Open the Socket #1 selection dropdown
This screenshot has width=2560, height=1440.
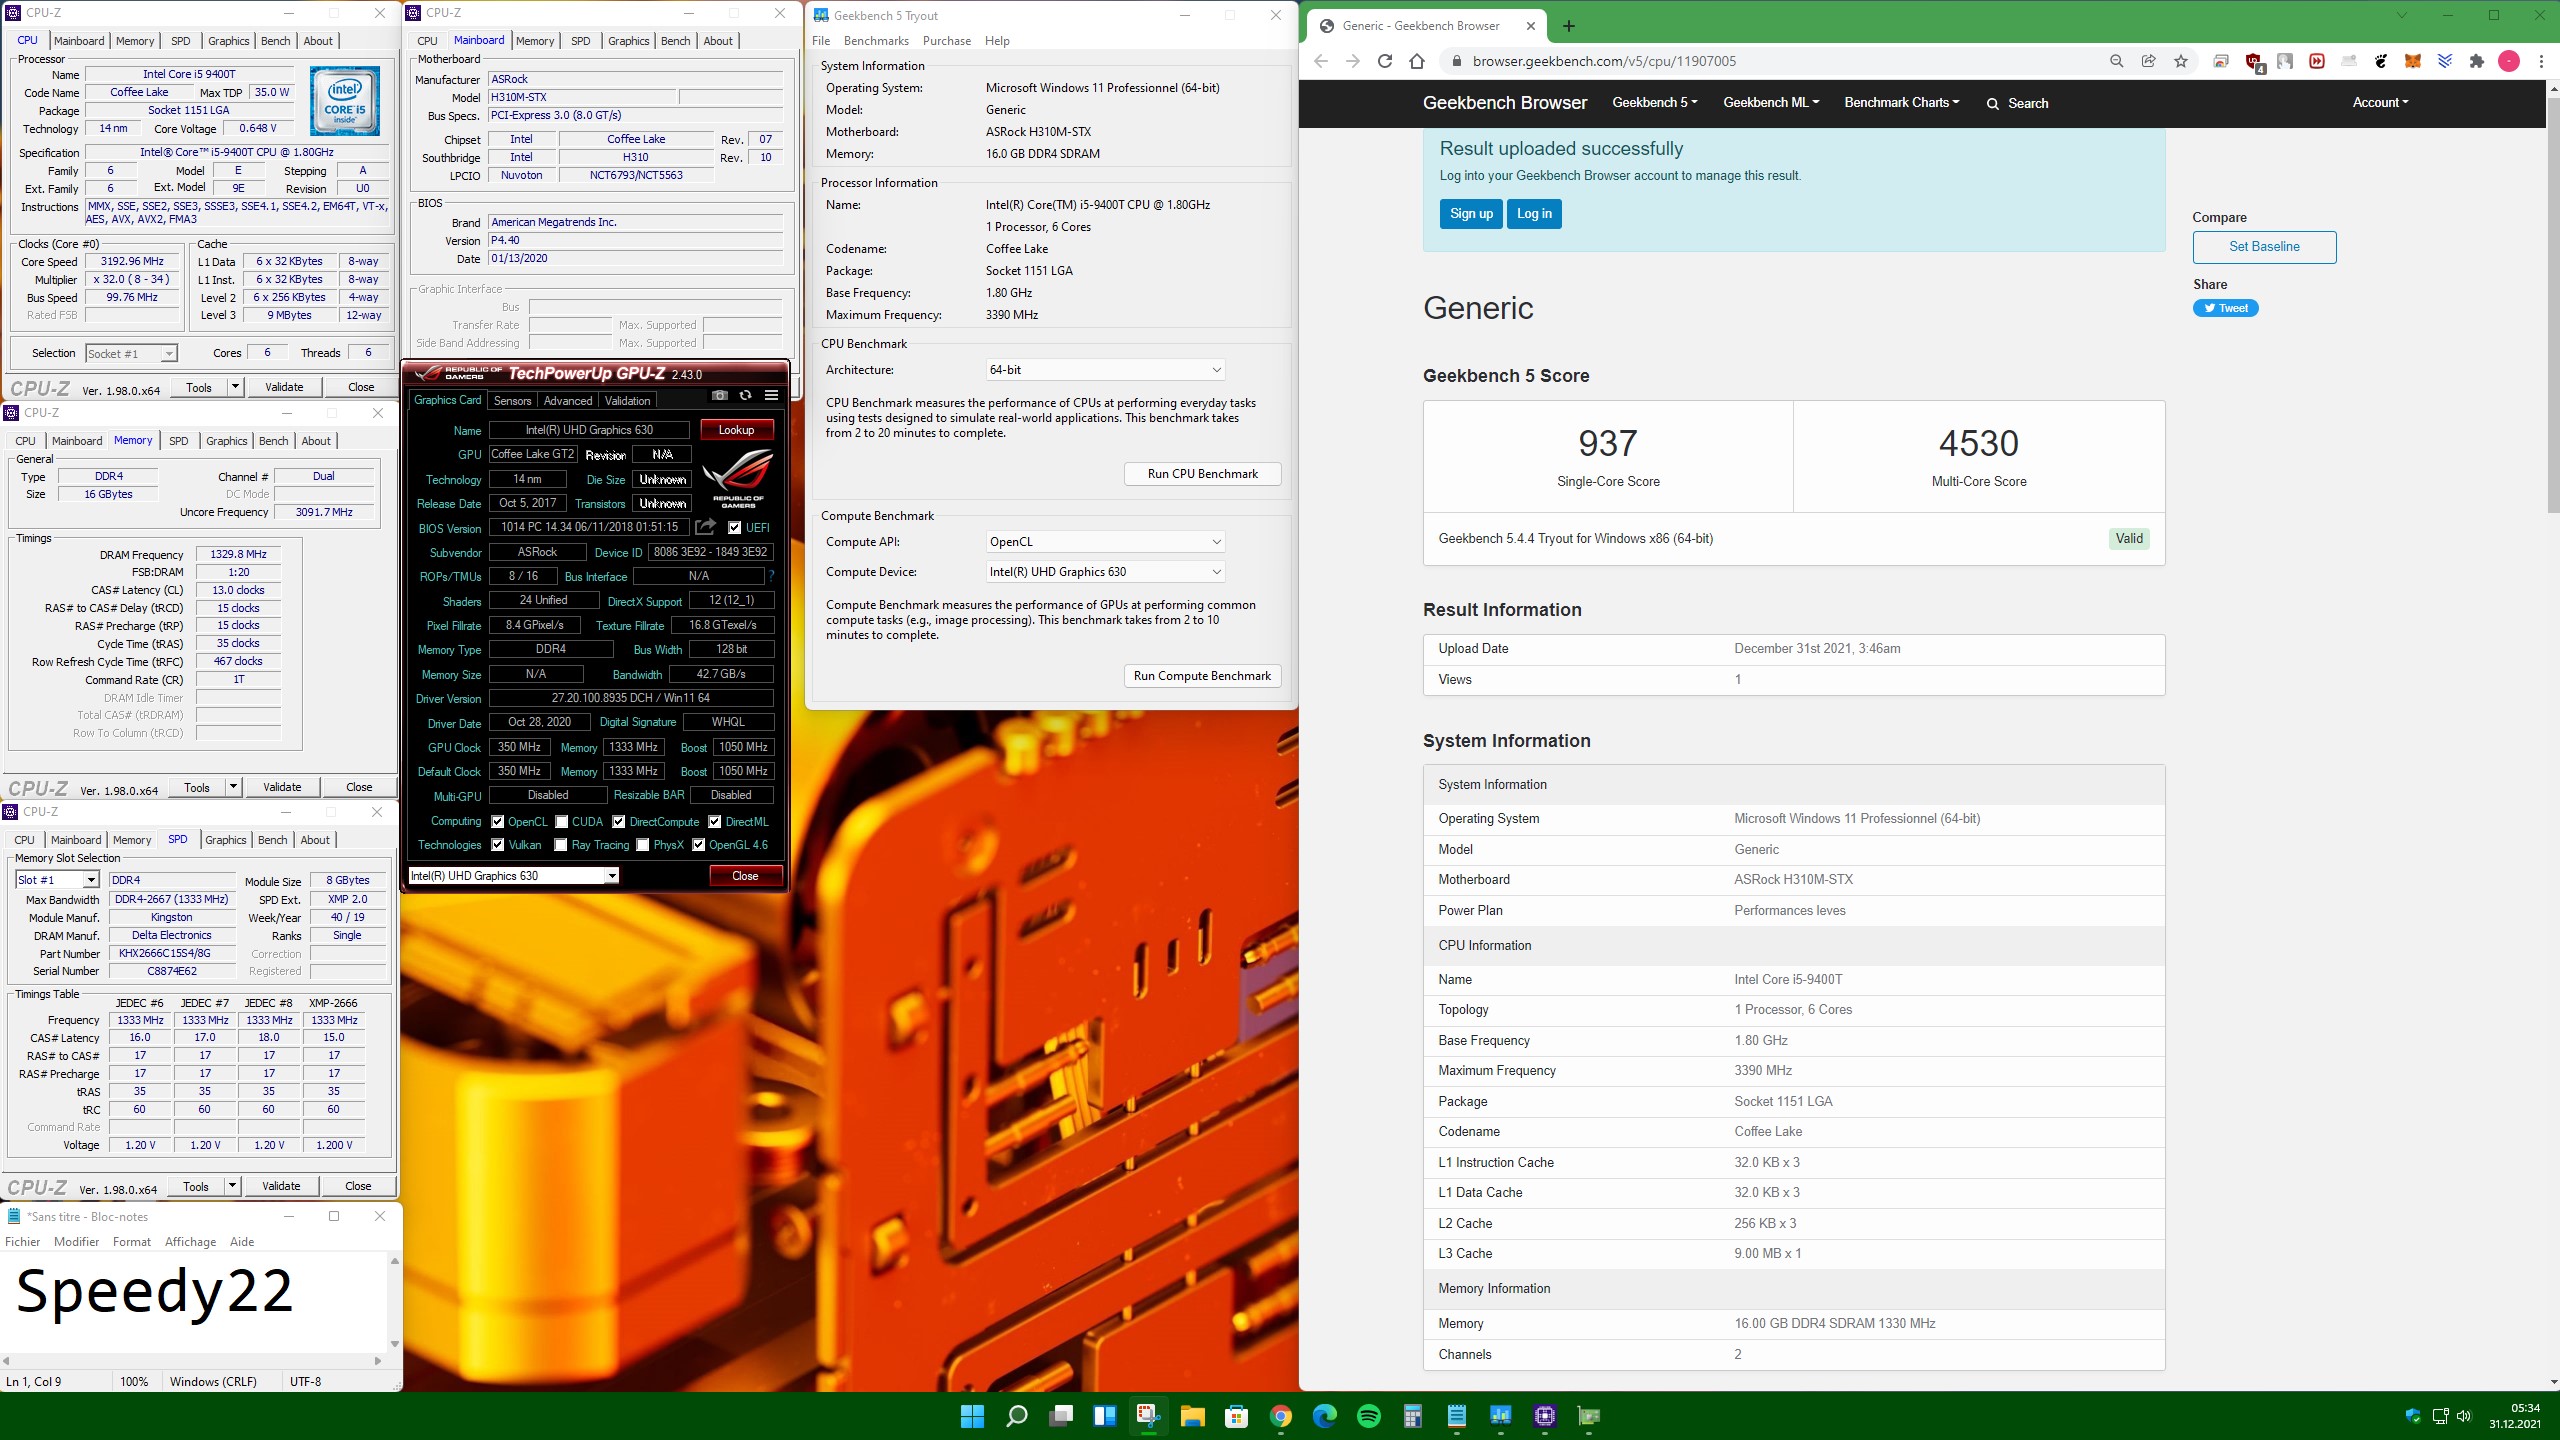[x=131, y=353]
